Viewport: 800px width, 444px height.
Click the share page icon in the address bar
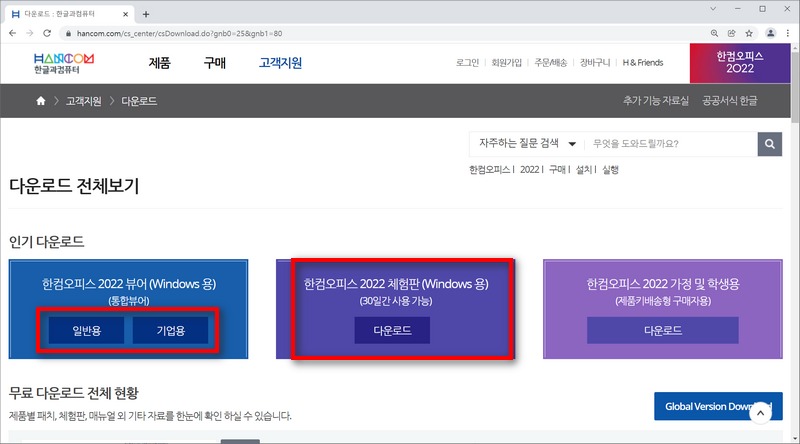click(x=732, y=33)
